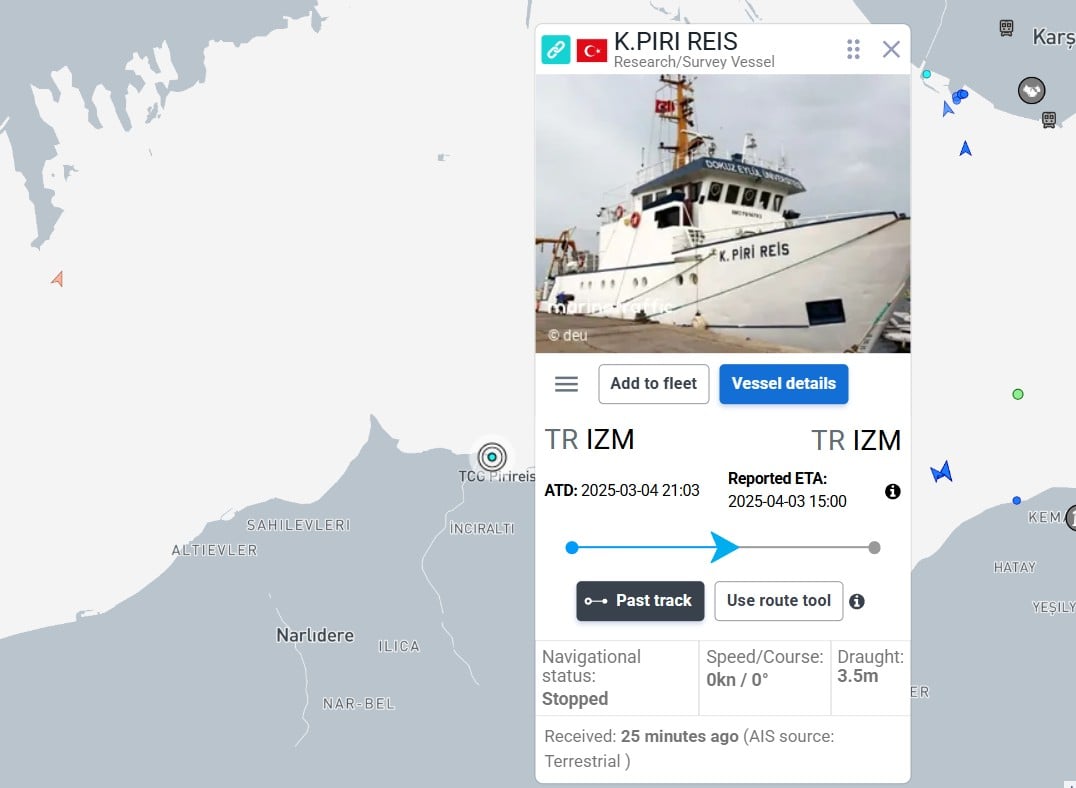The height and width of the screenshot is (788, 1076).
Task: Click the green circle vessel marker
Action: (1018, 394)
